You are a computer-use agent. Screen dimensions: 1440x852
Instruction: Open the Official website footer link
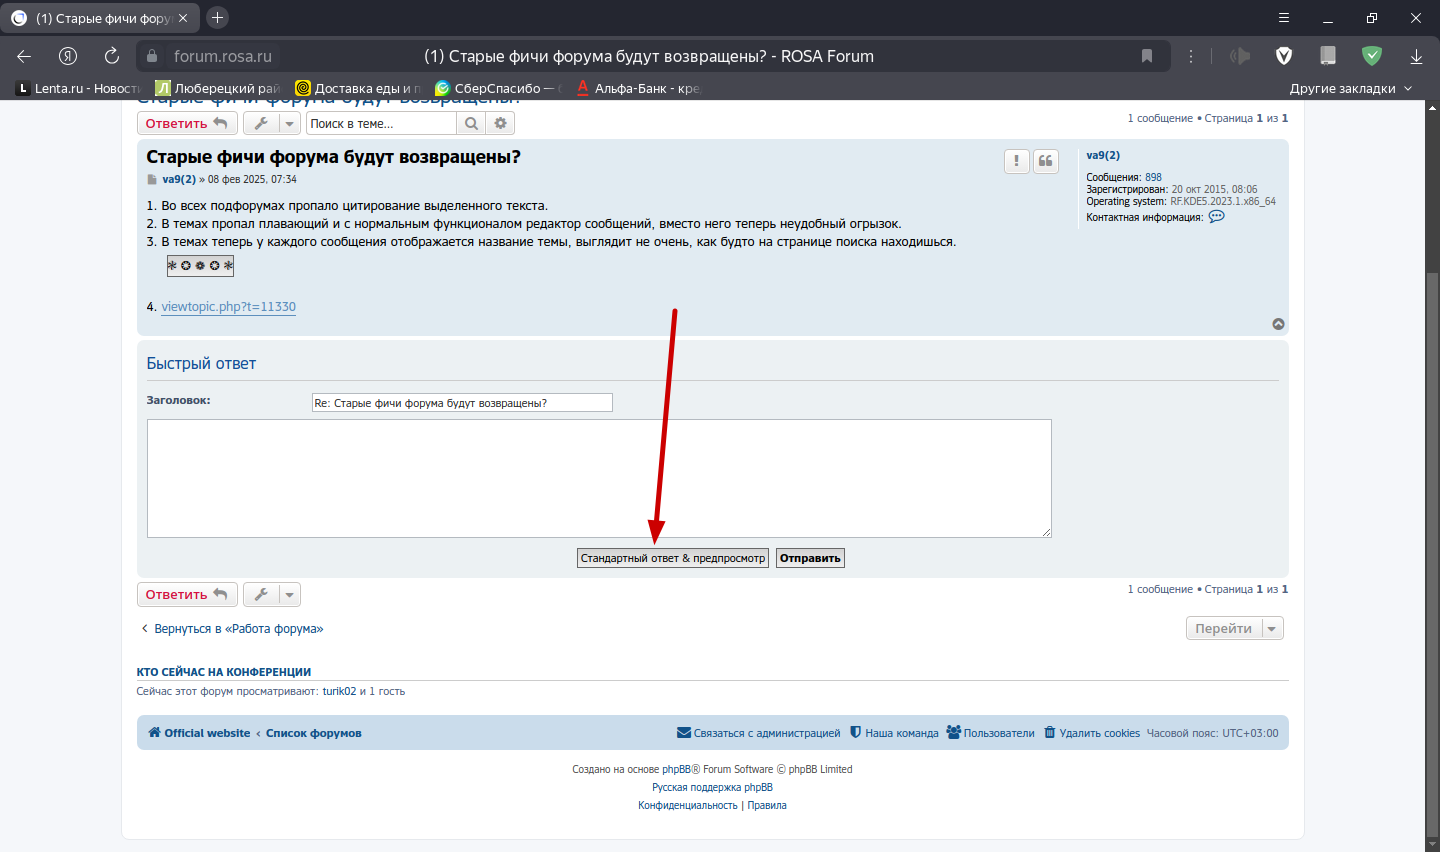199,733
